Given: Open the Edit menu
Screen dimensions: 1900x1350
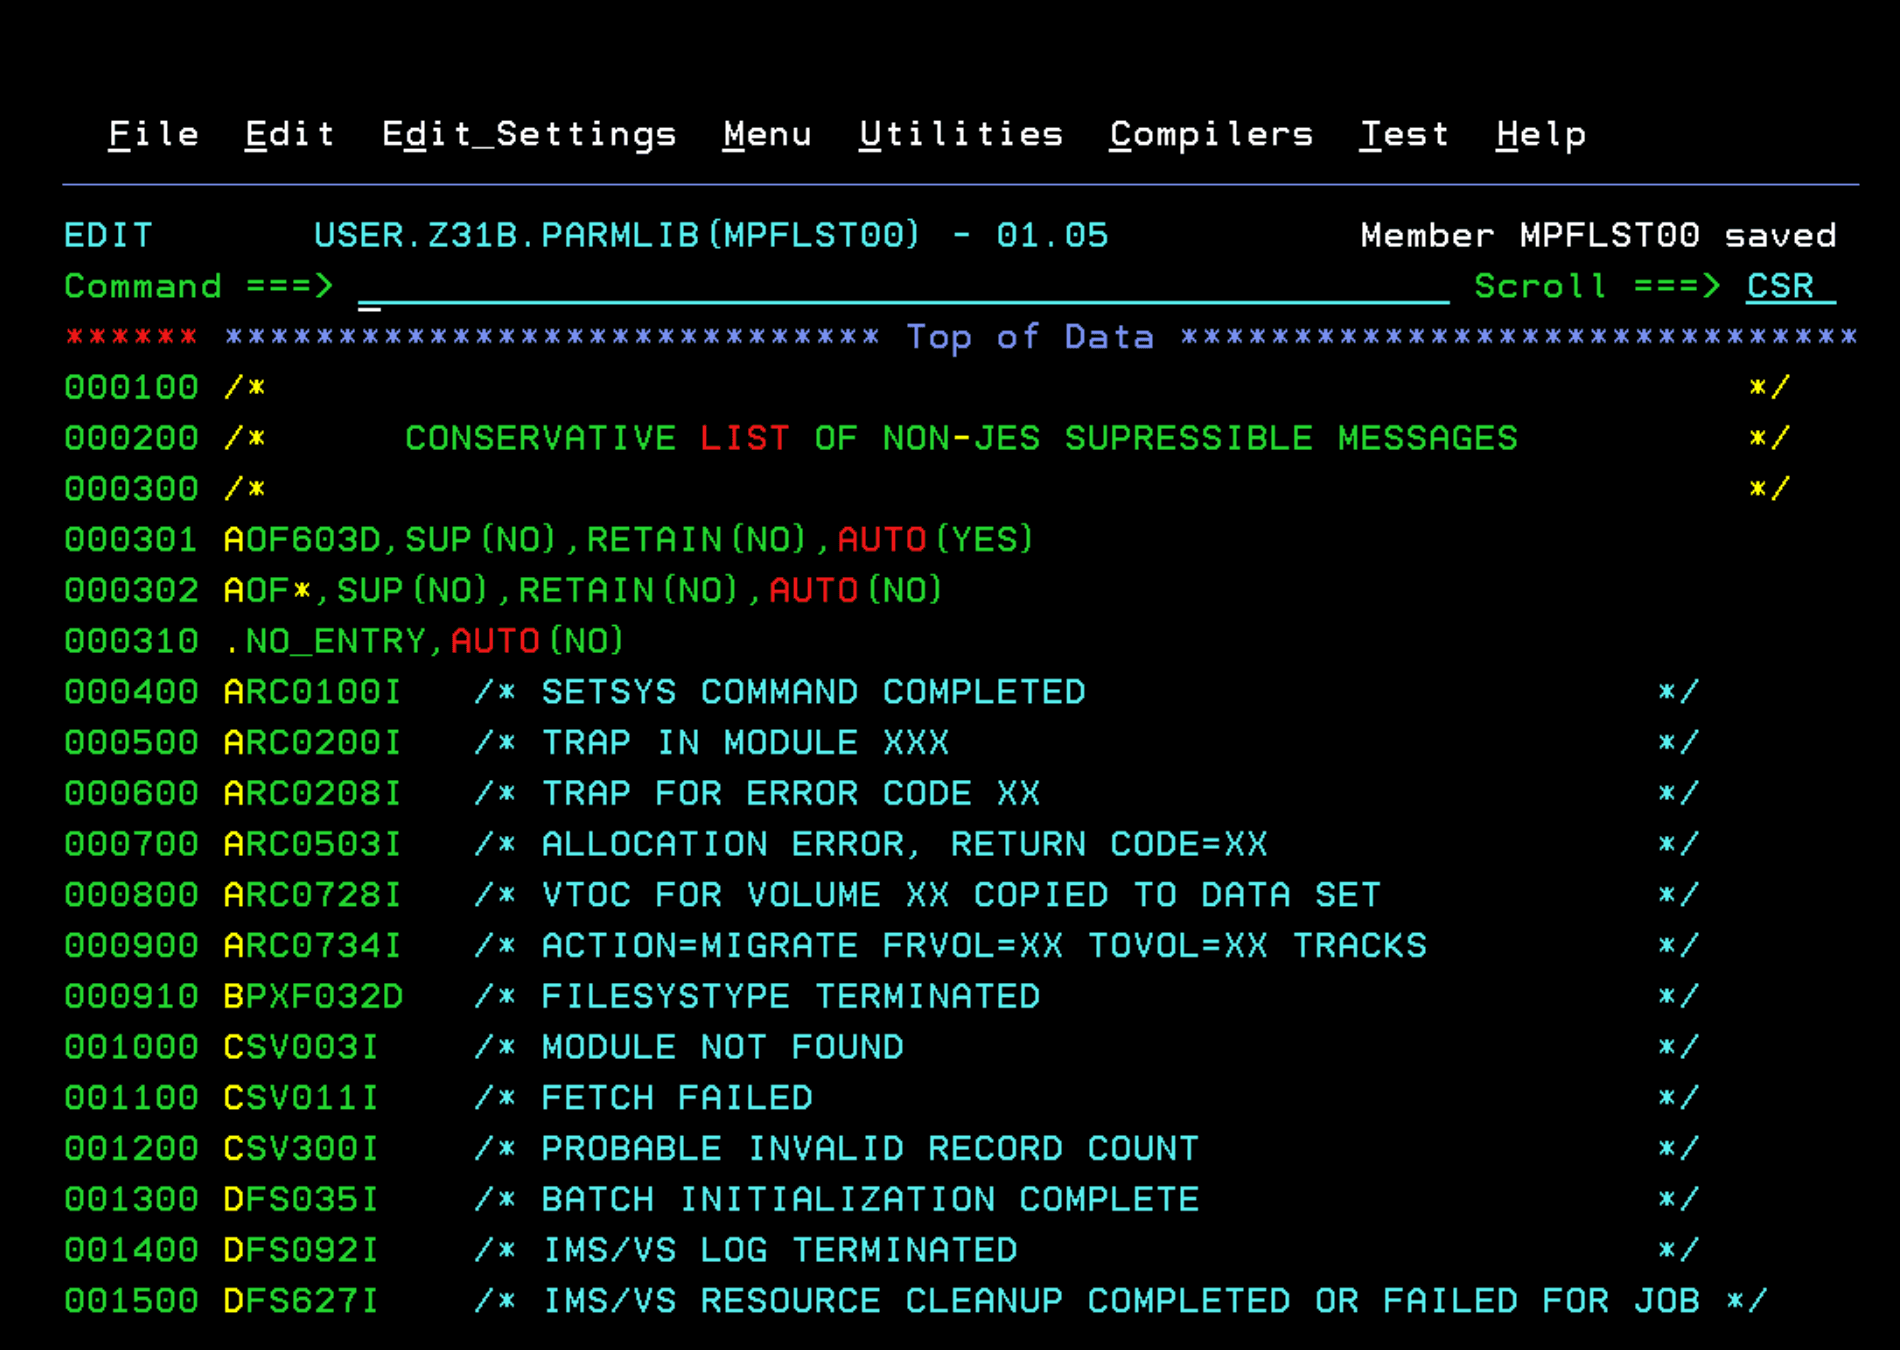Looking at the screenshot, I should pos(289,134).
